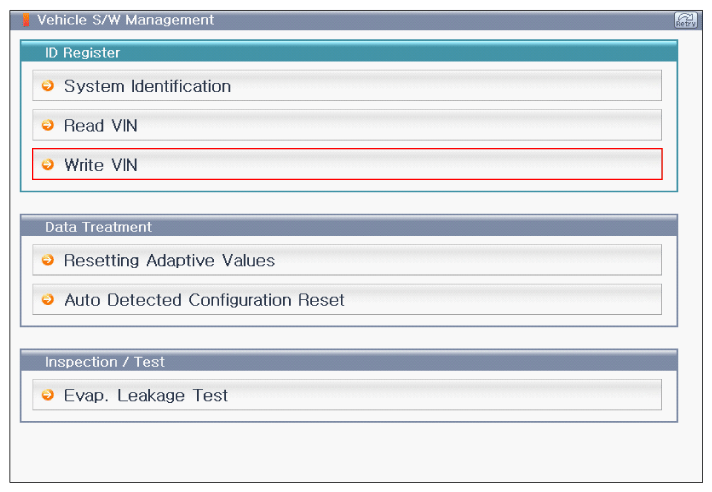Click the ID Register section header
Screen dimensions: 712x492
[82, 52]
